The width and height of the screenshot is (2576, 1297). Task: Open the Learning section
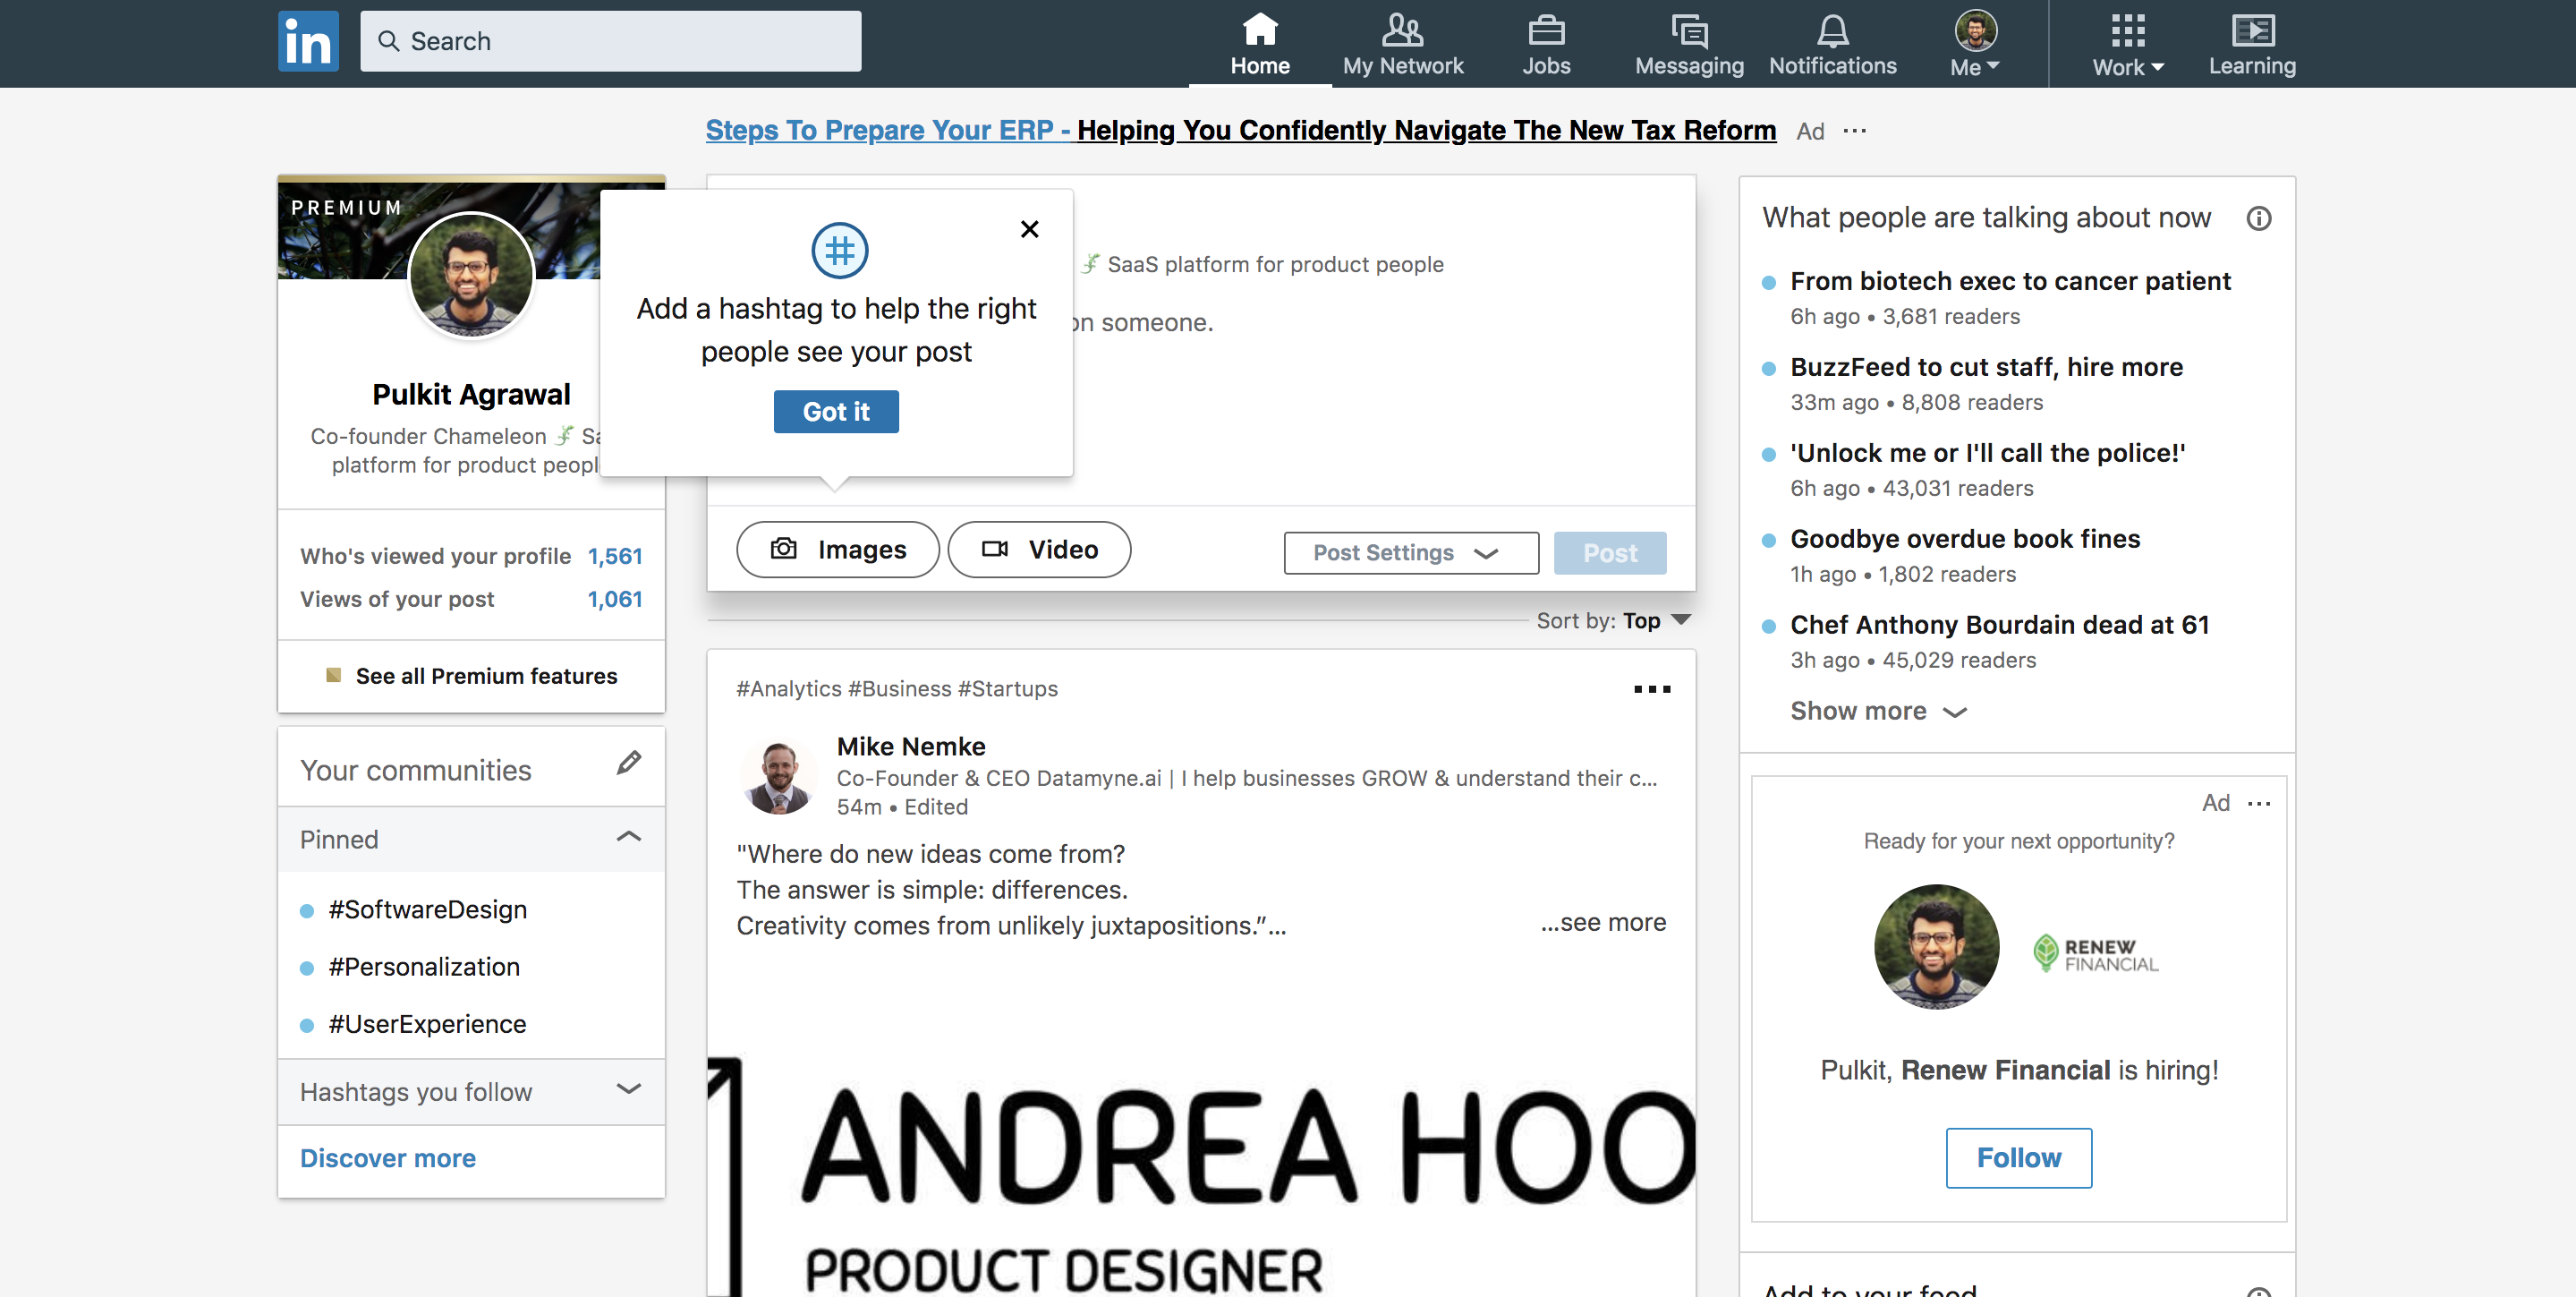click(x=2251, y=44)
